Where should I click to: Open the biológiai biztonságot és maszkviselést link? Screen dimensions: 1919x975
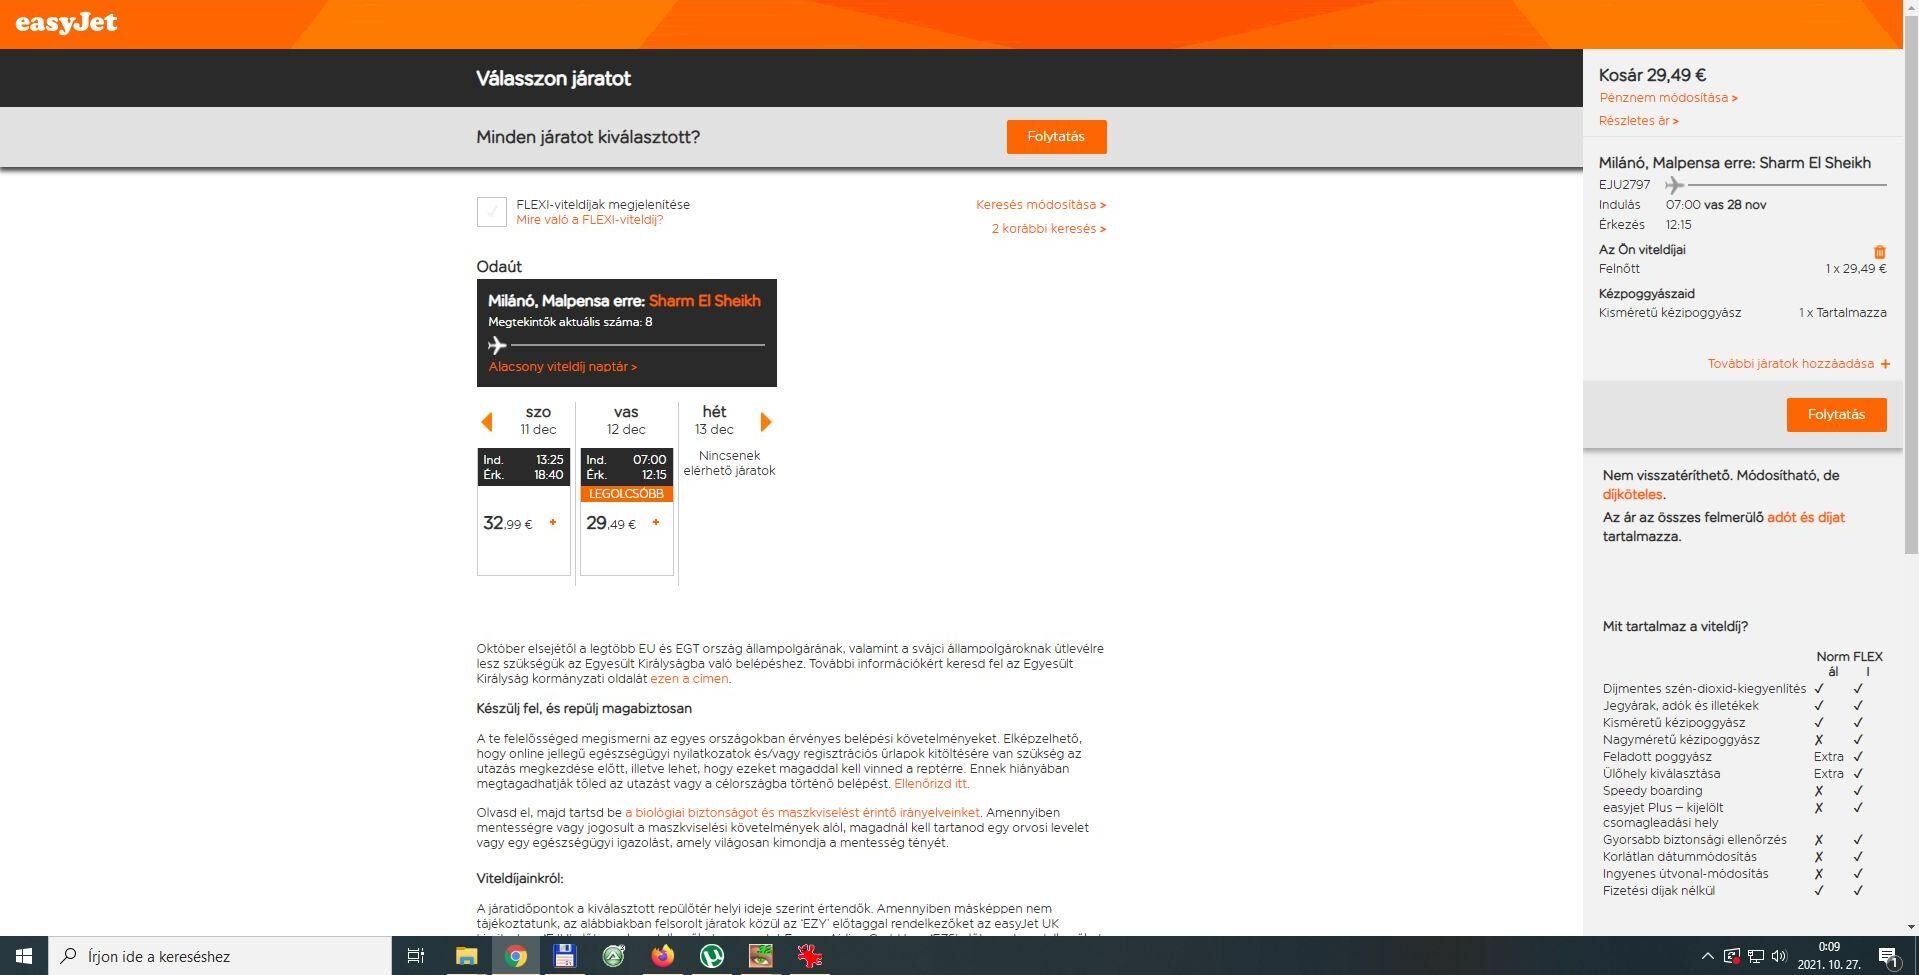802,813
